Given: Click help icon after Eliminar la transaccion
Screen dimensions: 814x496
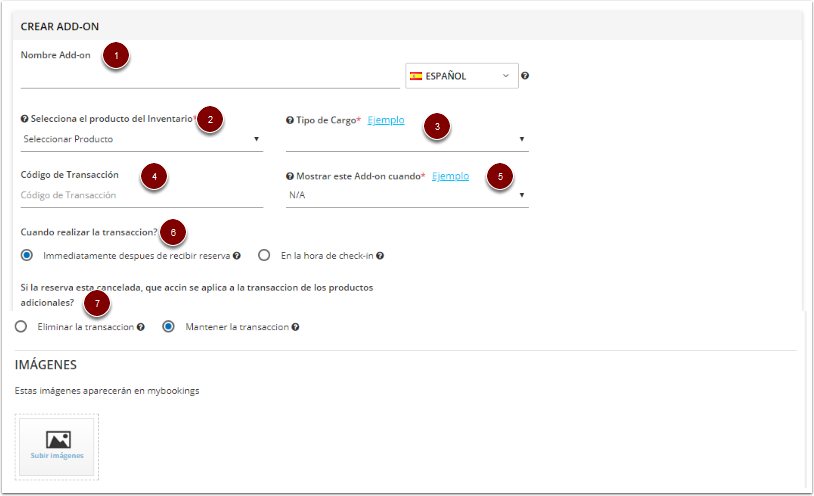Looking at the screenshot, I should 141,327.
